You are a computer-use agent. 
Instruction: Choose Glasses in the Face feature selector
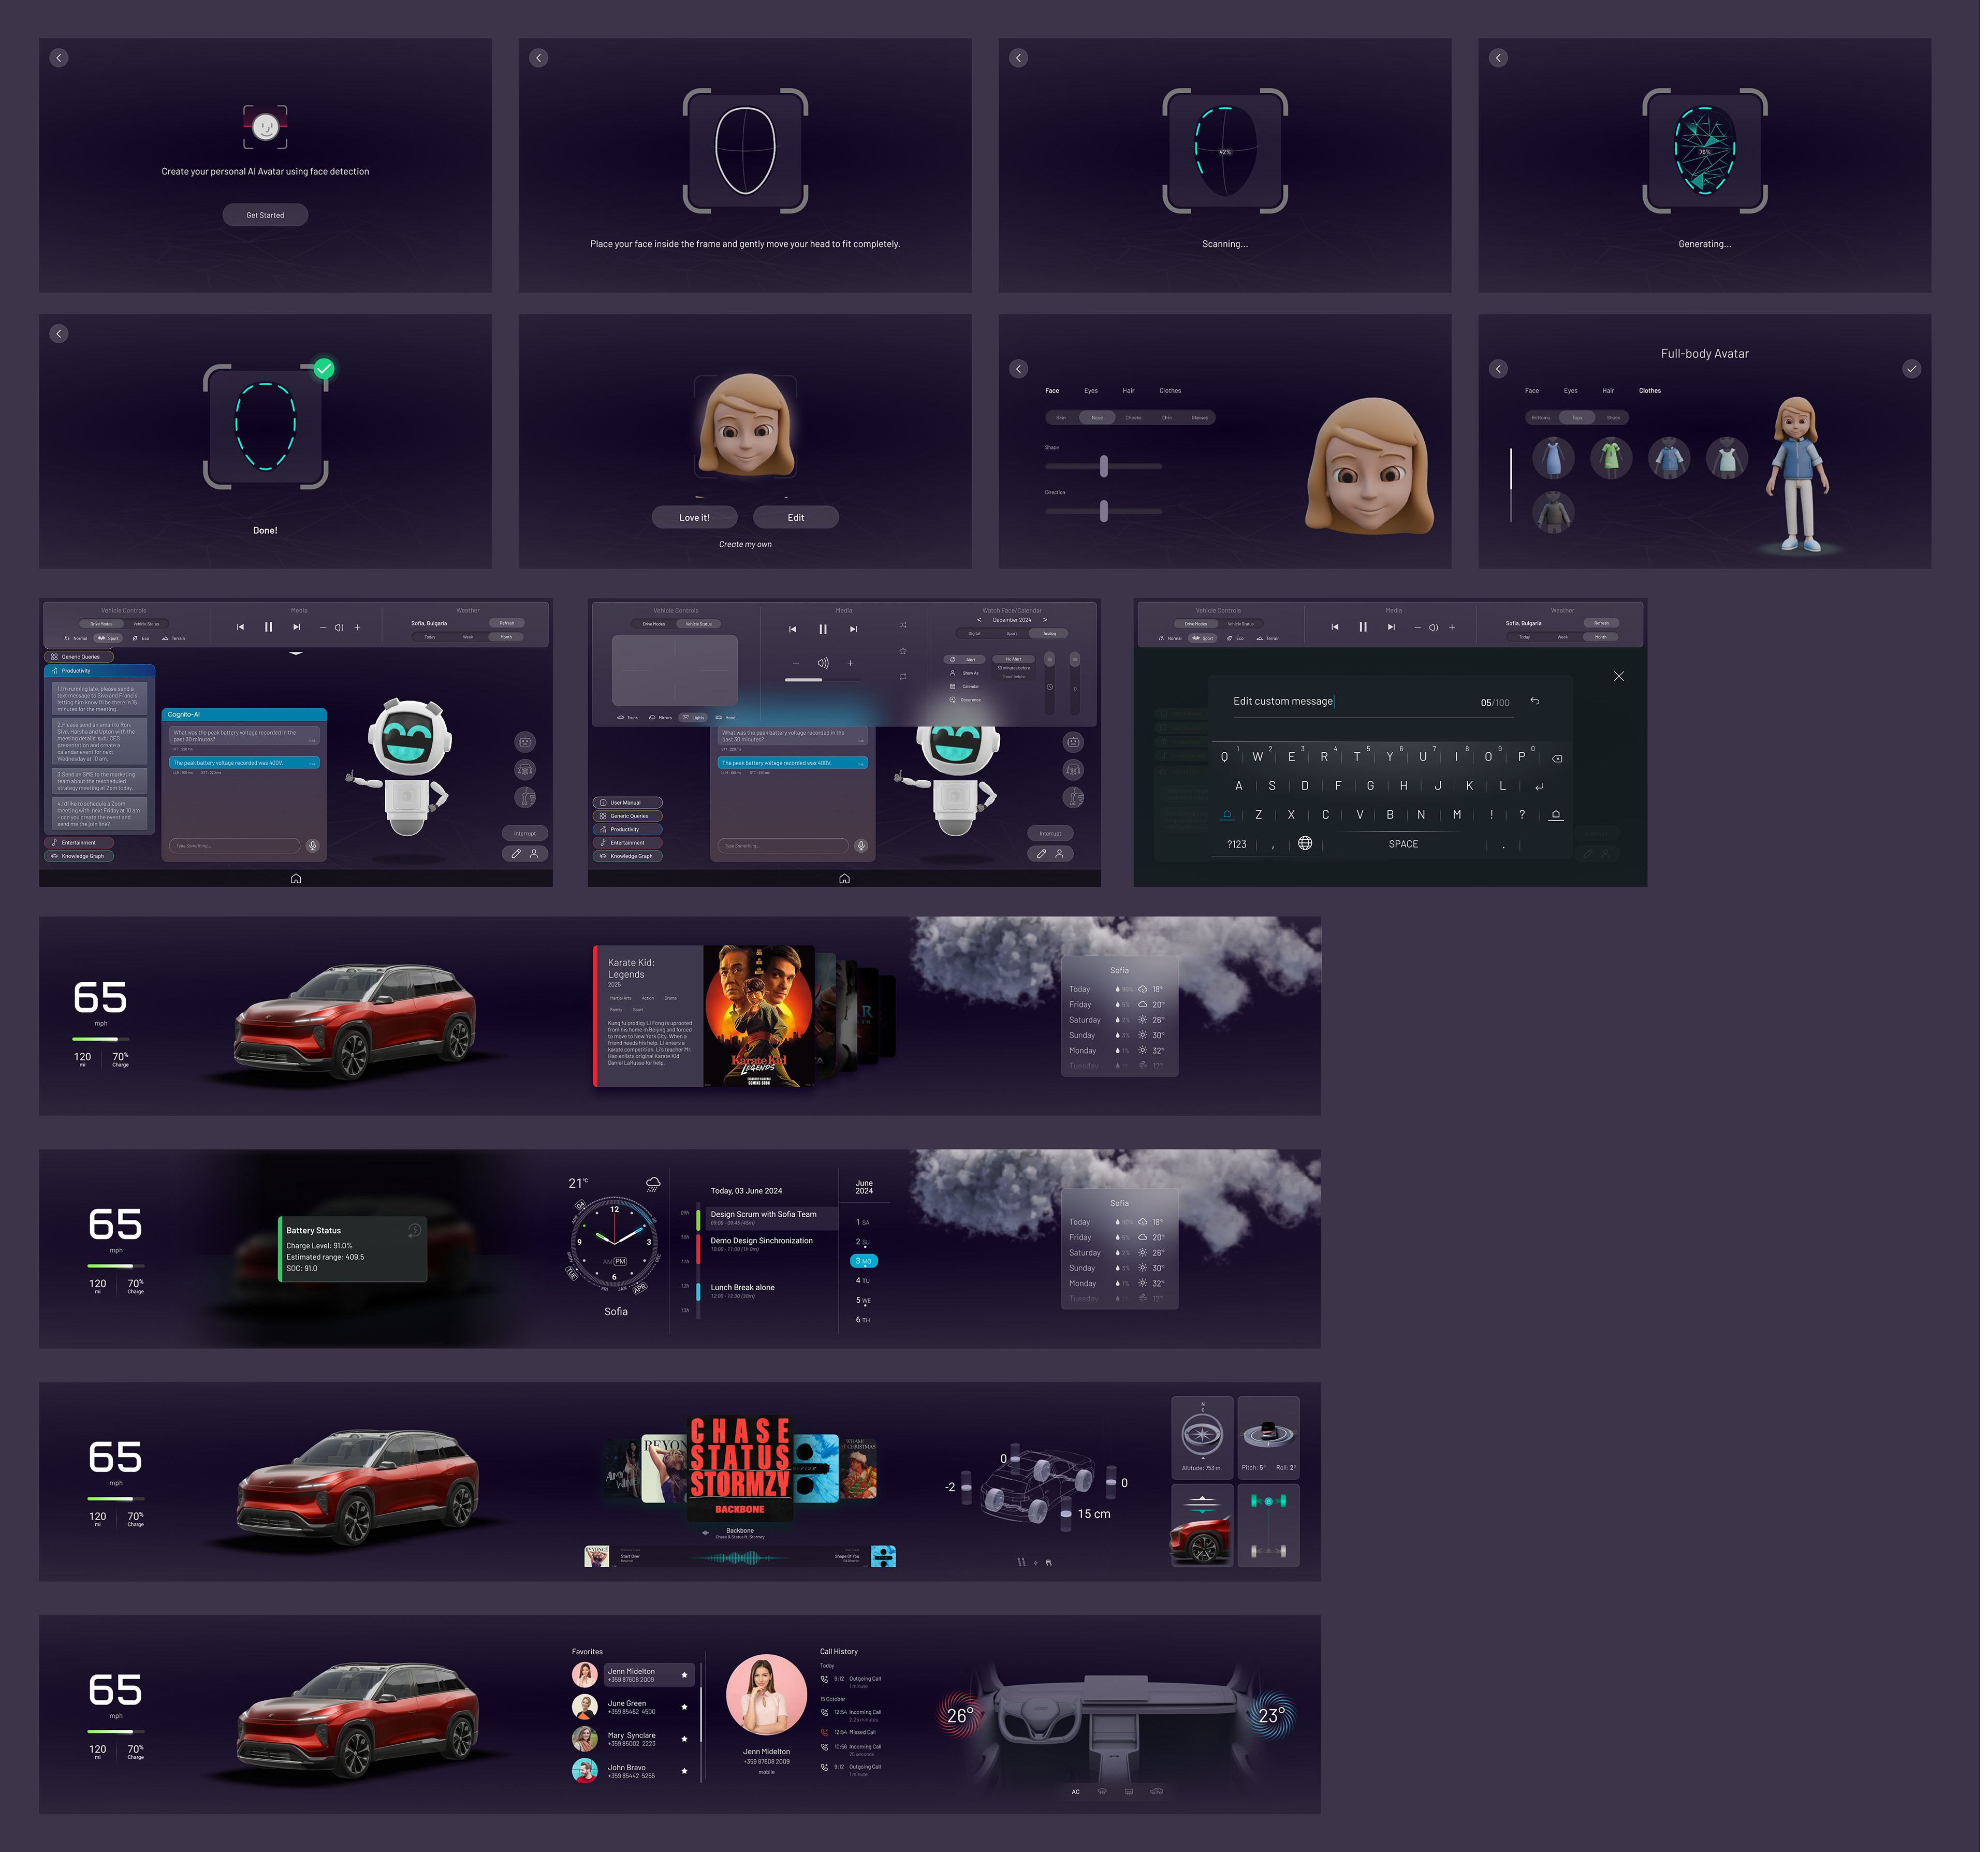click(x=1199, y=418)
